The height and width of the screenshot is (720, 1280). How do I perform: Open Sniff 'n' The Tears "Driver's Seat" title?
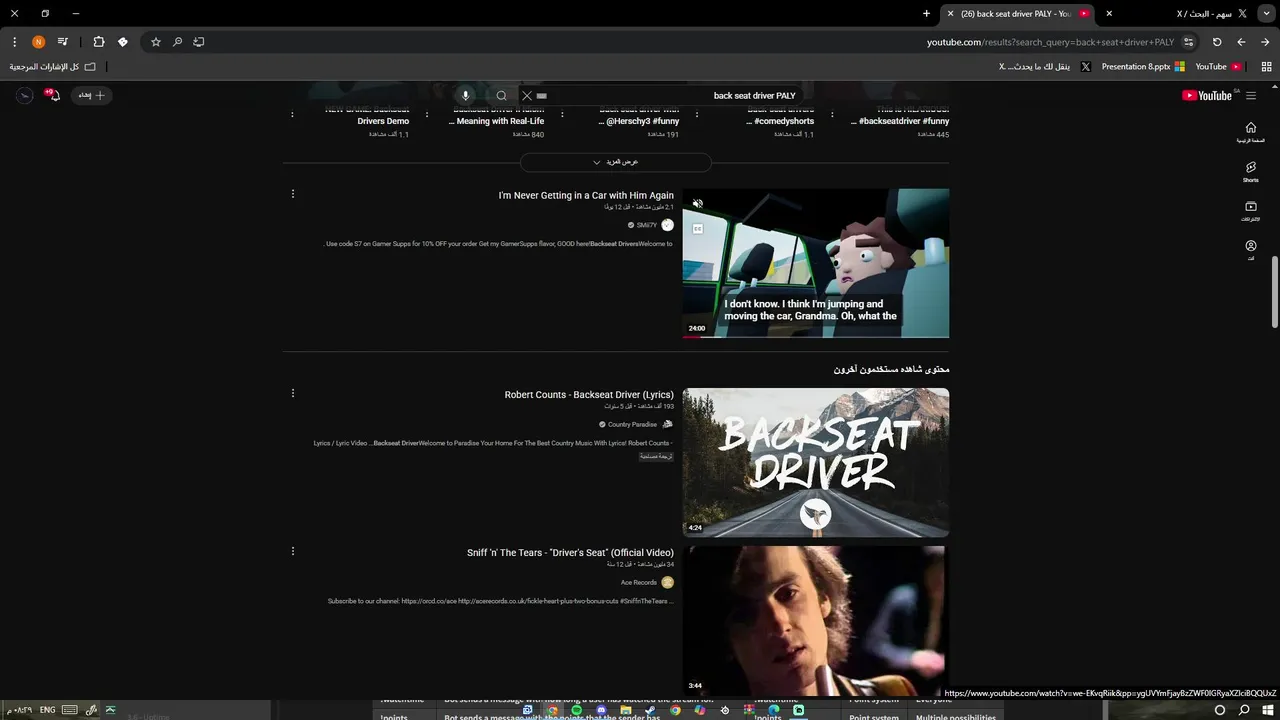570,553
